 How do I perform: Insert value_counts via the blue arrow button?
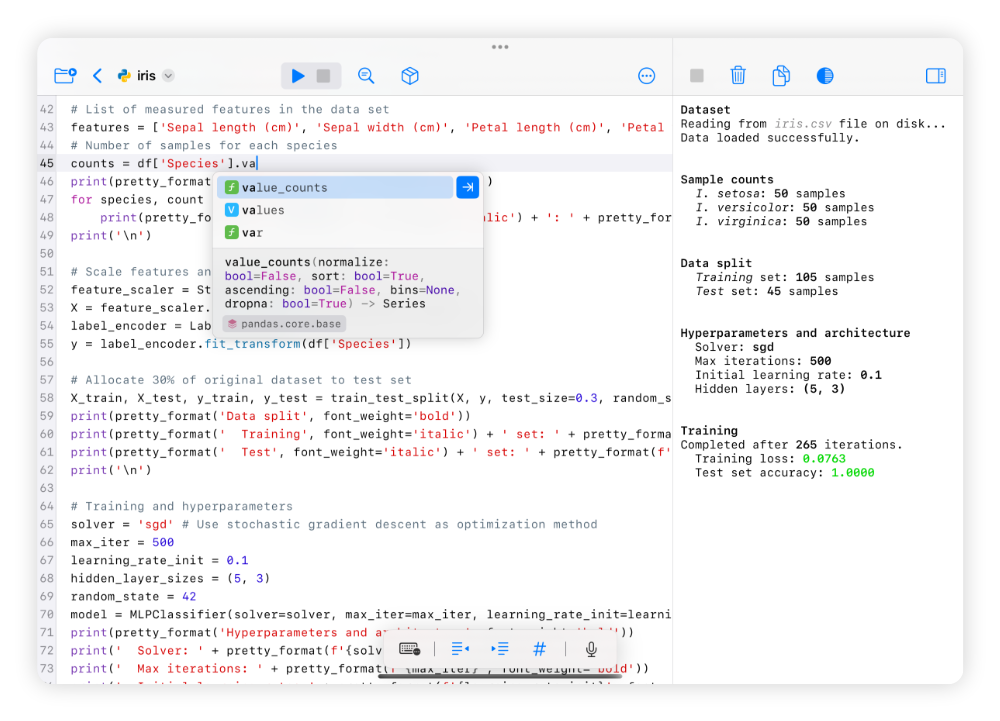(467, 187)
